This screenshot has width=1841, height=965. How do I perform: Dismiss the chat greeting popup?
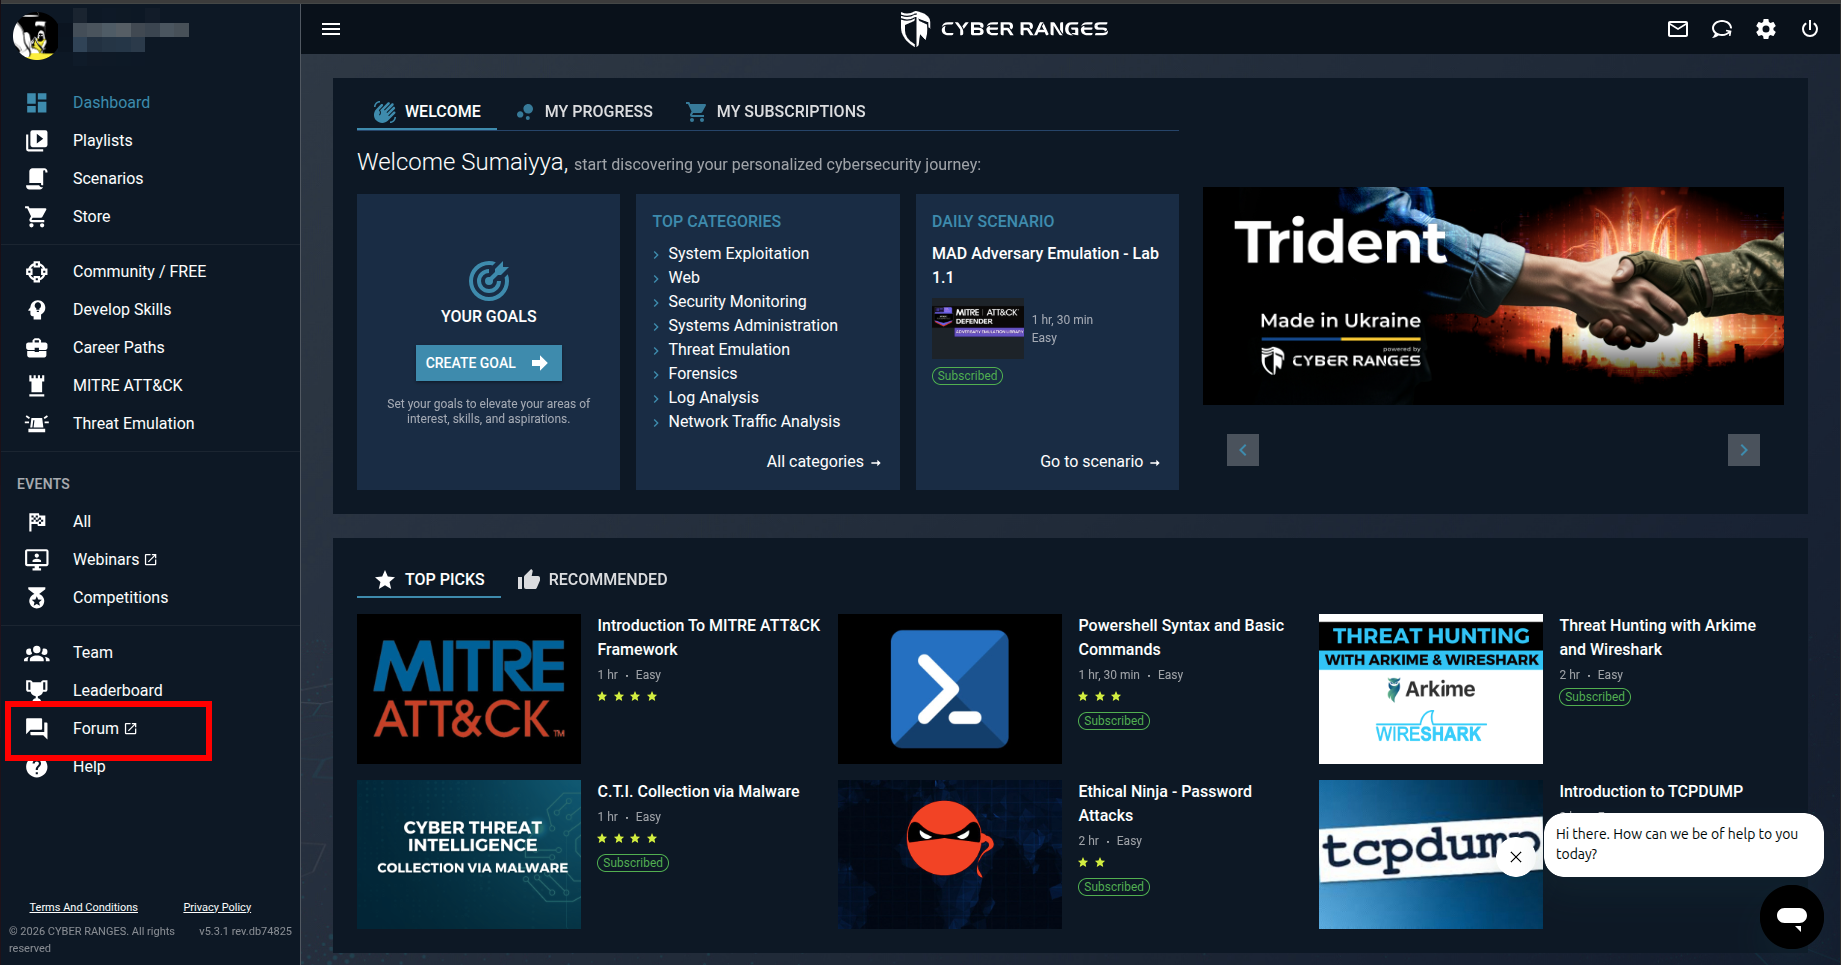click(1516, 857)
